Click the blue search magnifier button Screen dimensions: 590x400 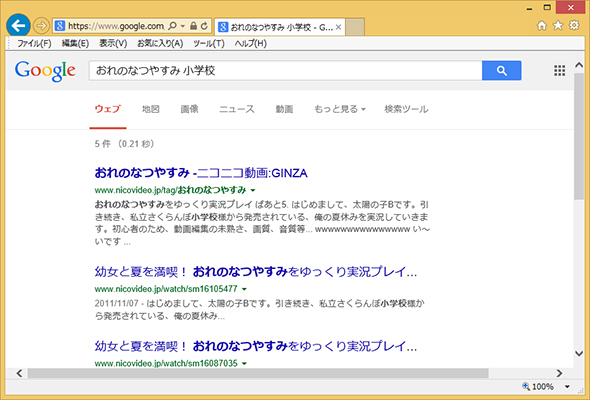[x=502, y=70]
